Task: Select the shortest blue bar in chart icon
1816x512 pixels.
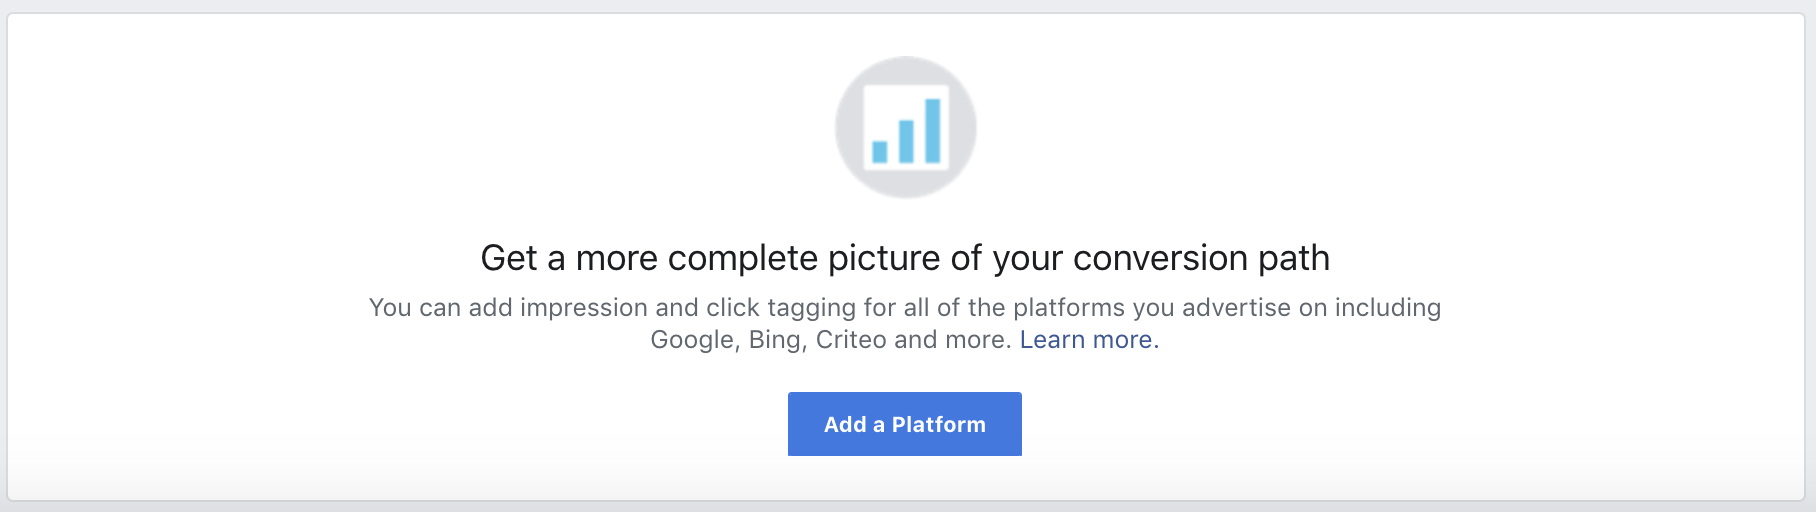Action: [x=880, y=152]
